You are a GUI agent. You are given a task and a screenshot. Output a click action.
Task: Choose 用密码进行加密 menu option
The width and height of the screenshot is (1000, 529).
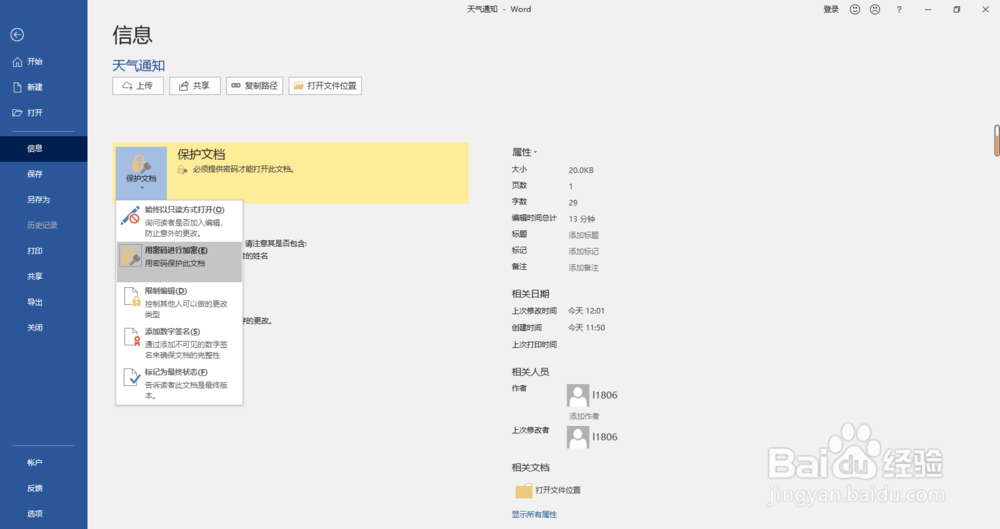[179, 262]
